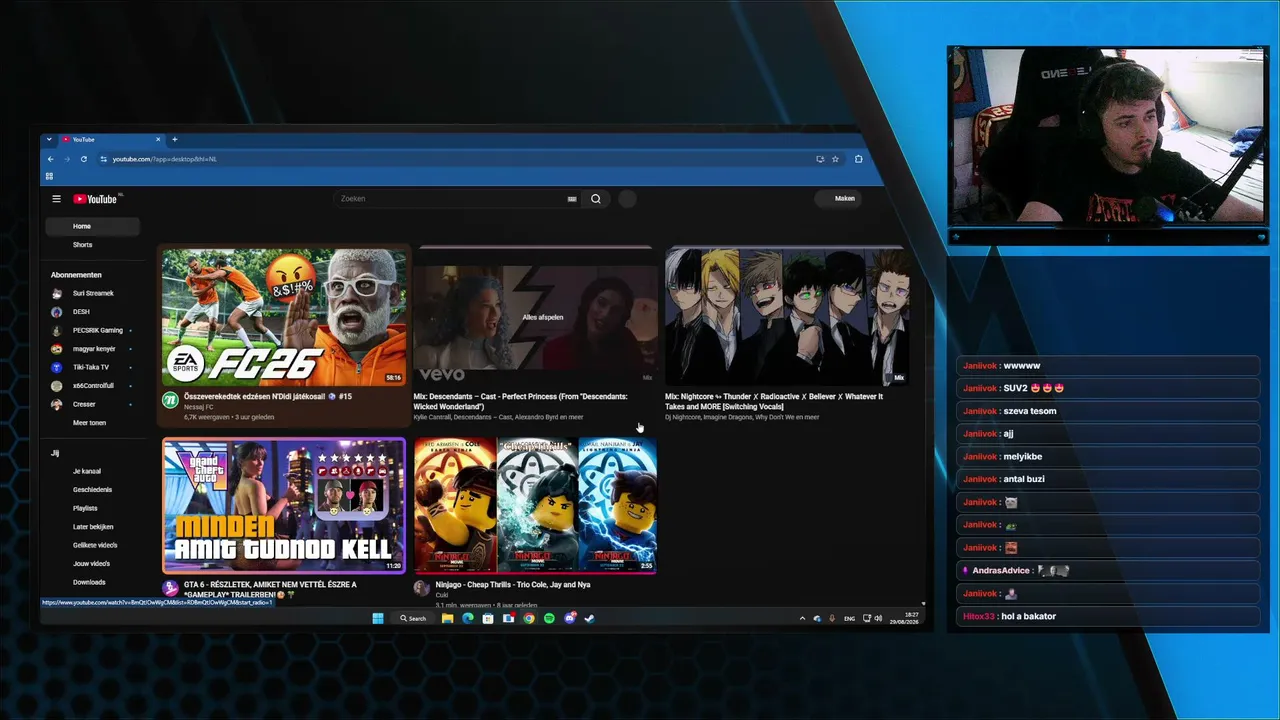
Task: Open Gelikete video's in the sidebar
Action: [x=95, y=545]
